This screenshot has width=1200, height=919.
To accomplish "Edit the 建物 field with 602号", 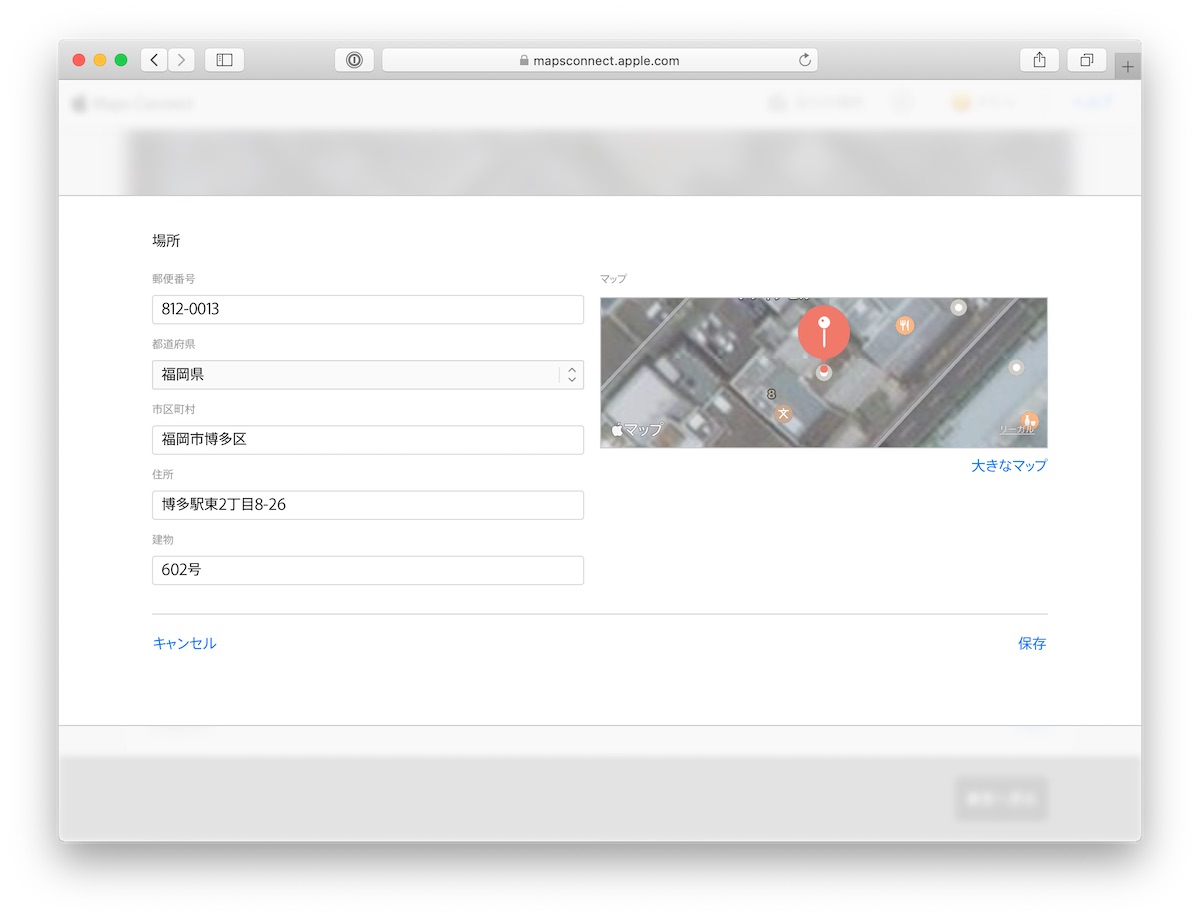I will point(368,570).
